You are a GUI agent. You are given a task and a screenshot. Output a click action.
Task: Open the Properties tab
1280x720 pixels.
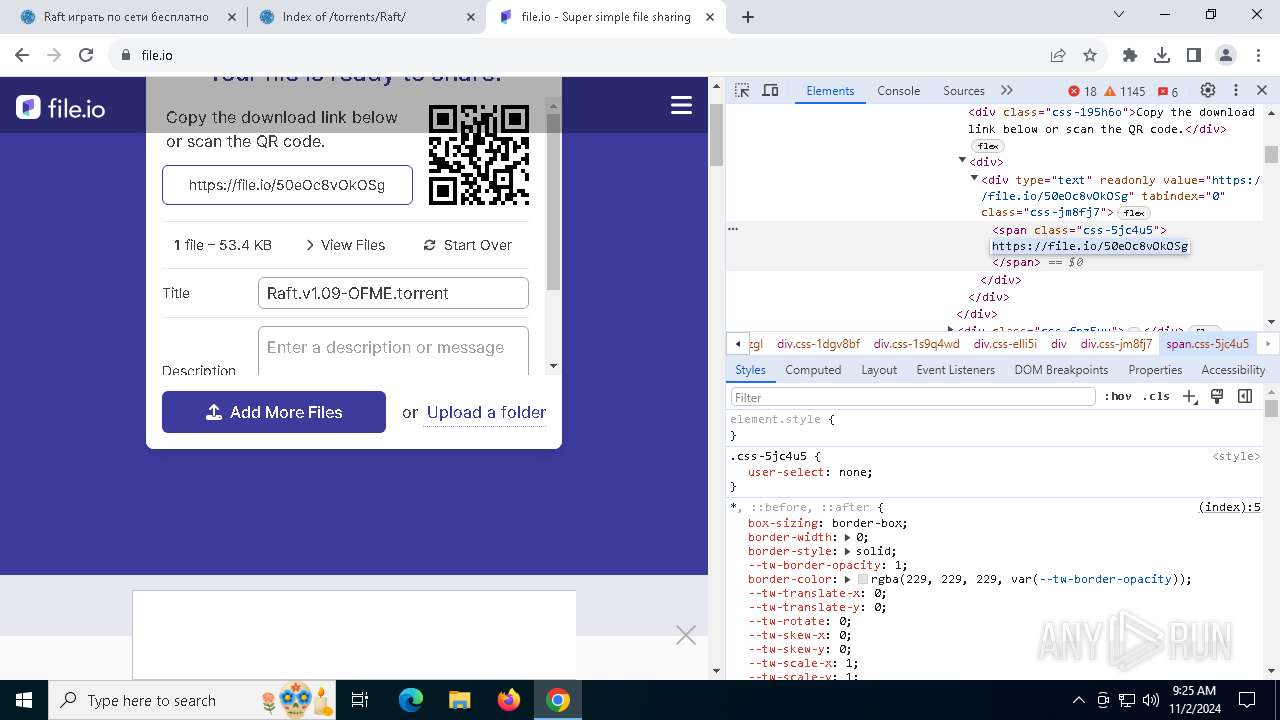[x=1155, y=370]
